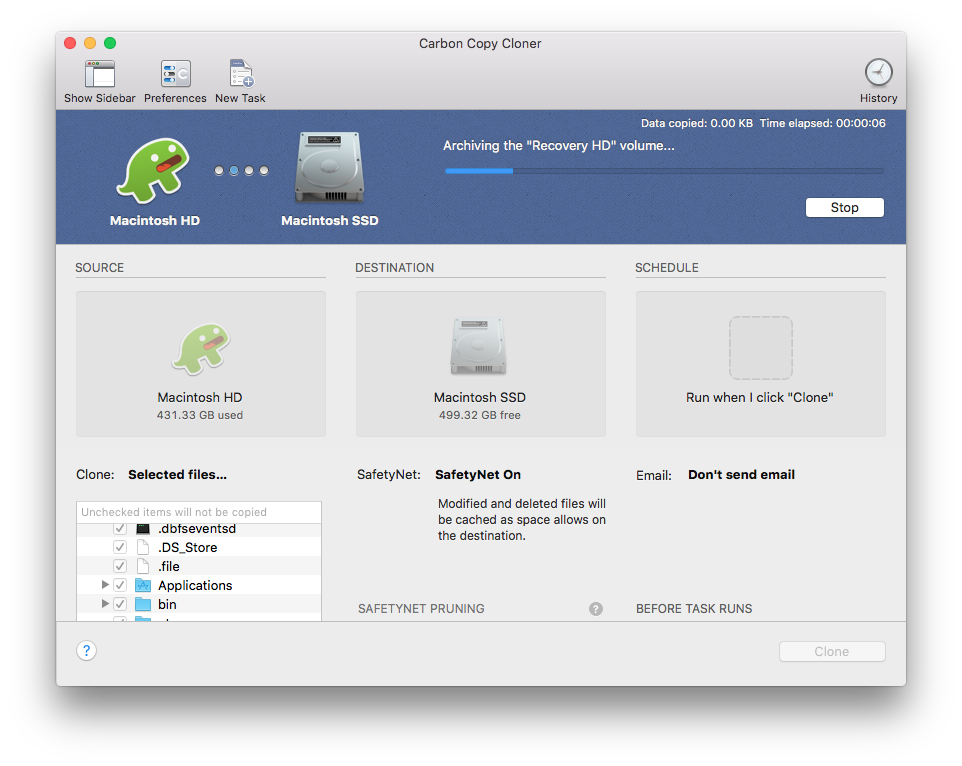Click the empty schedule placeholder icon
962x766 pixels.
(760, 348)
